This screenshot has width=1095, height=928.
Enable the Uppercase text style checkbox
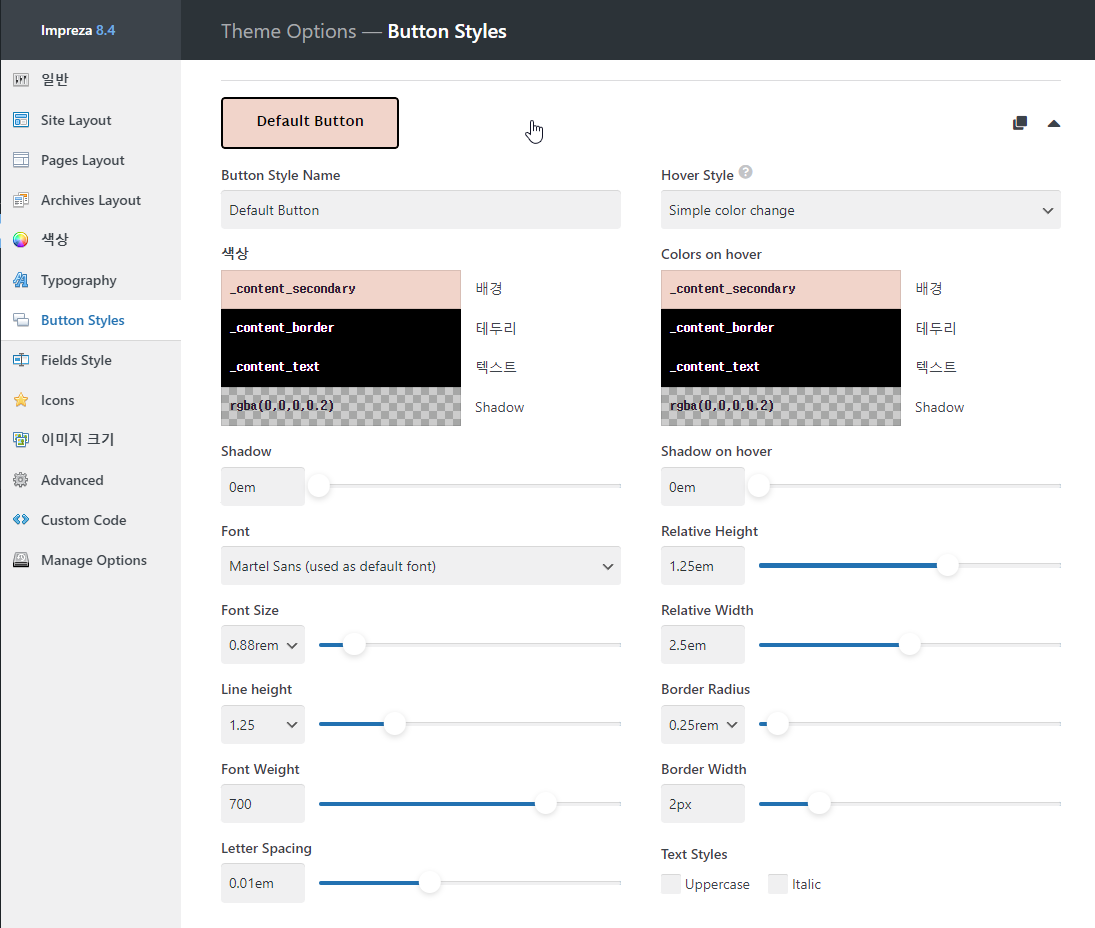(671, 883)
